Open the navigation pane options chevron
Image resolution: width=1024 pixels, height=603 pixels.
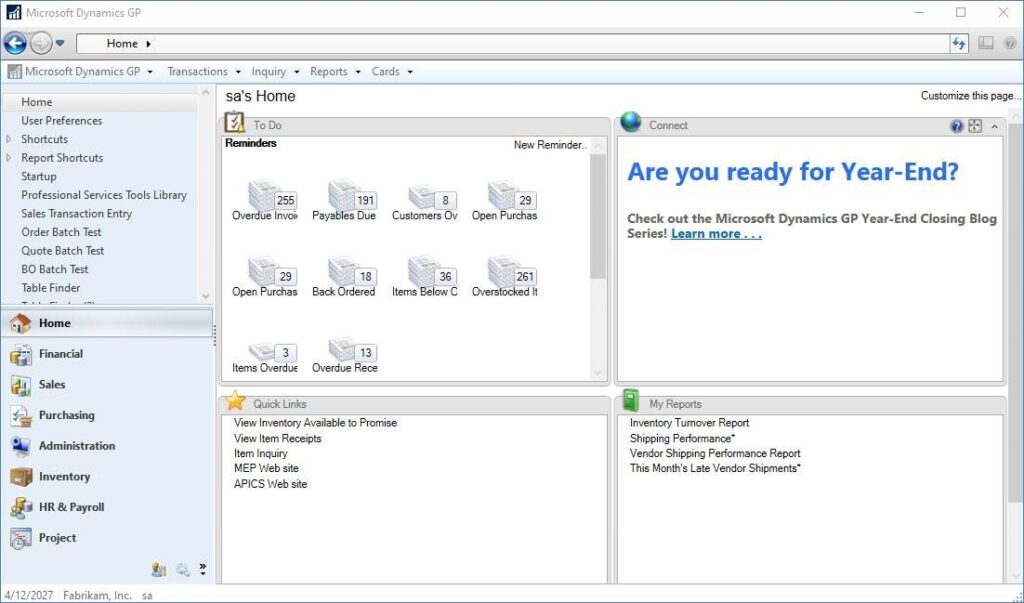[x=203, y=569]
